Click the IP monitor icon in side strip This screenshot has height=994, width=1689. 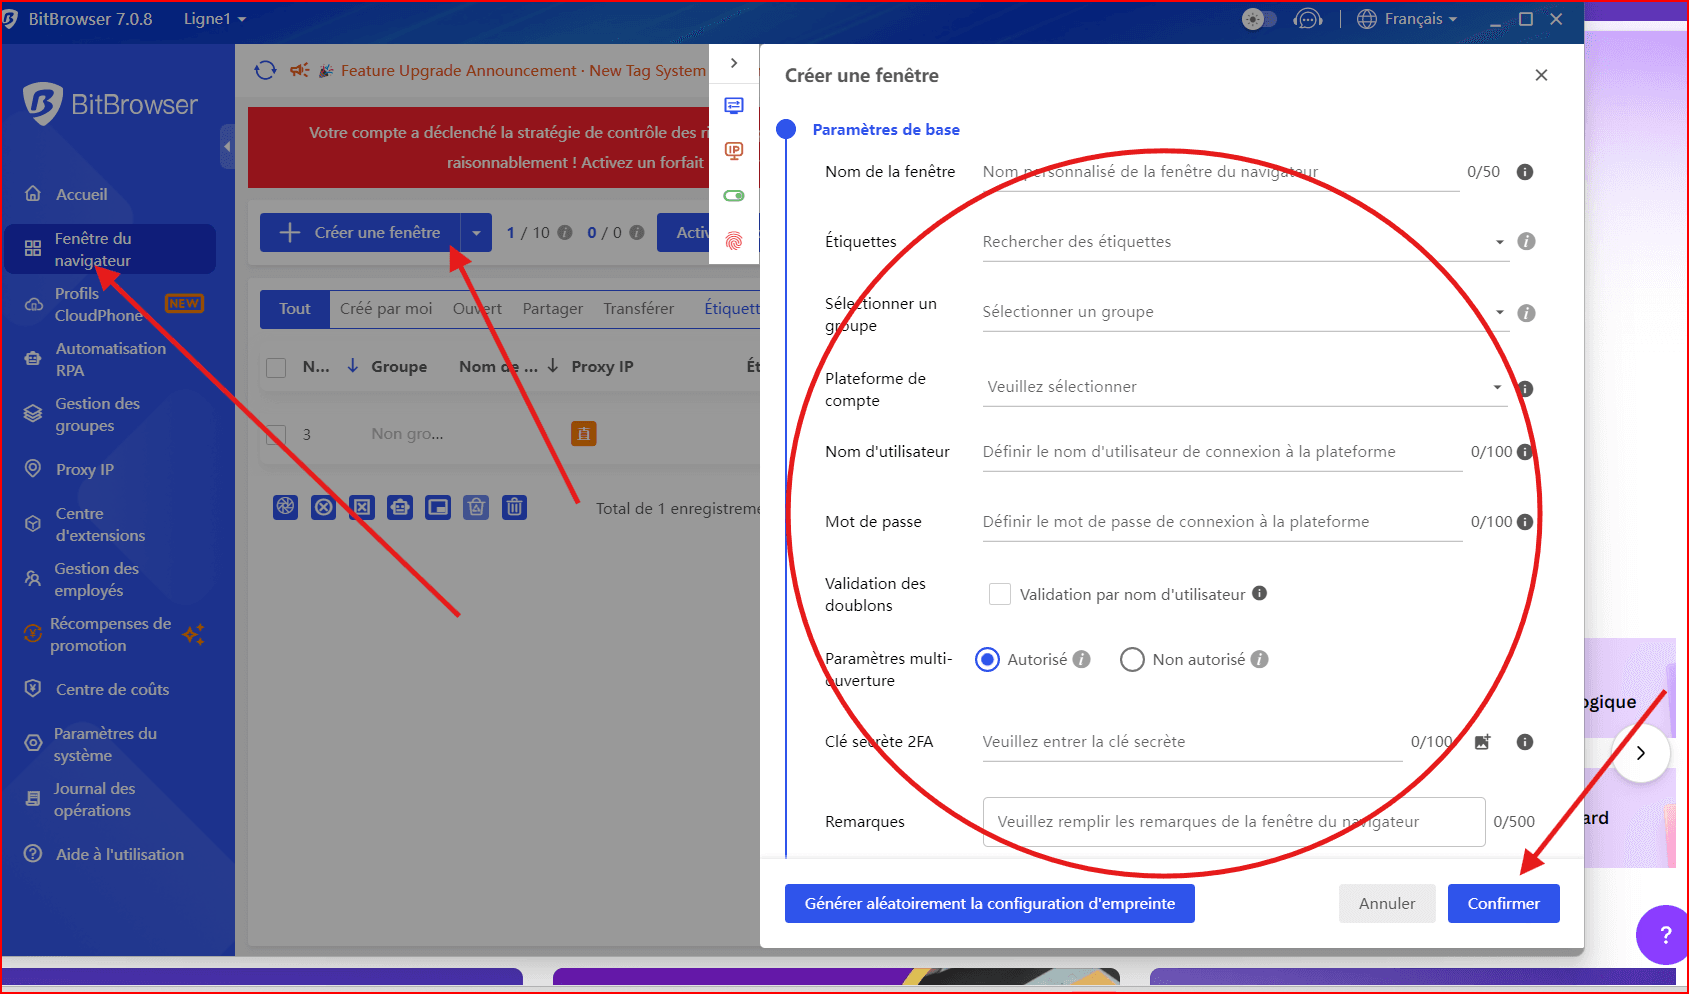(x=734, y=151)
